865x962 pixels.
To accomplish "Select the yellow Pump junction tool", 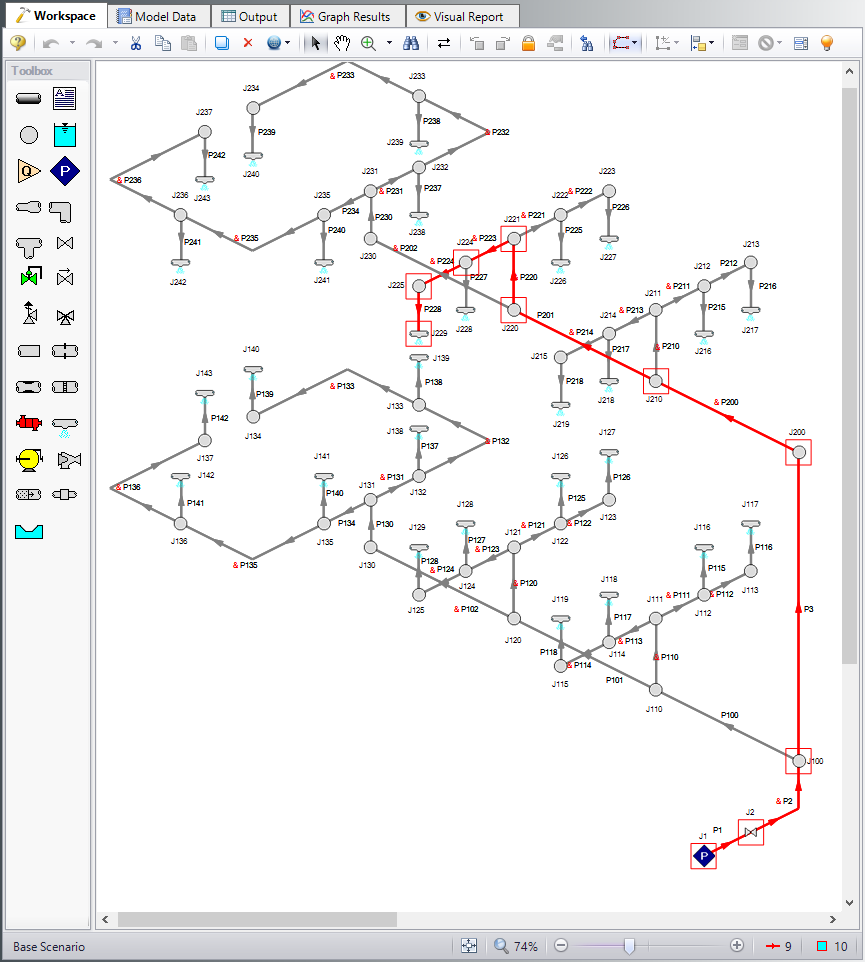I will [29, 459].
